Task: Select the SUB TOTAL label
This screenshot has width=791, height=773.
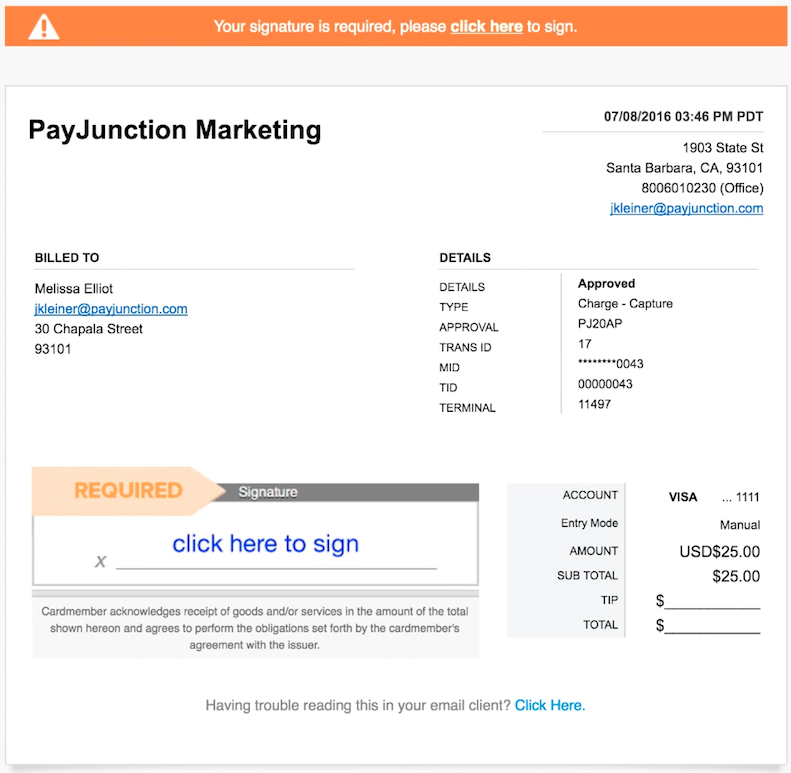Action: [x=587, y=575]
